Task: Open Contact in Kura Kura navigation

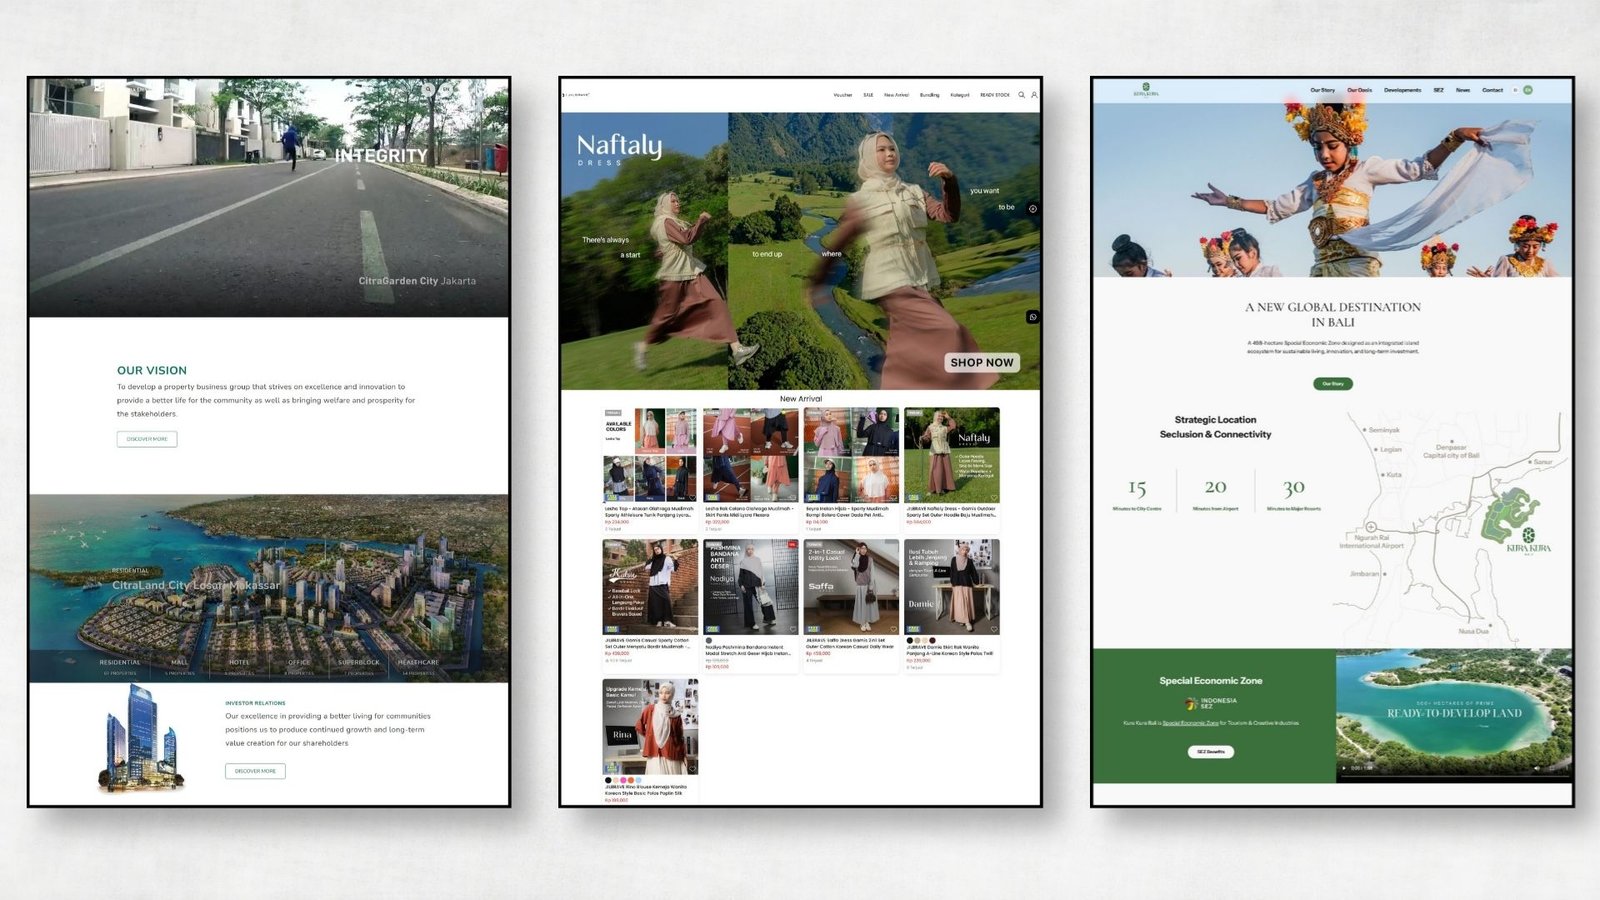Action: click(x=1493, y=90)
